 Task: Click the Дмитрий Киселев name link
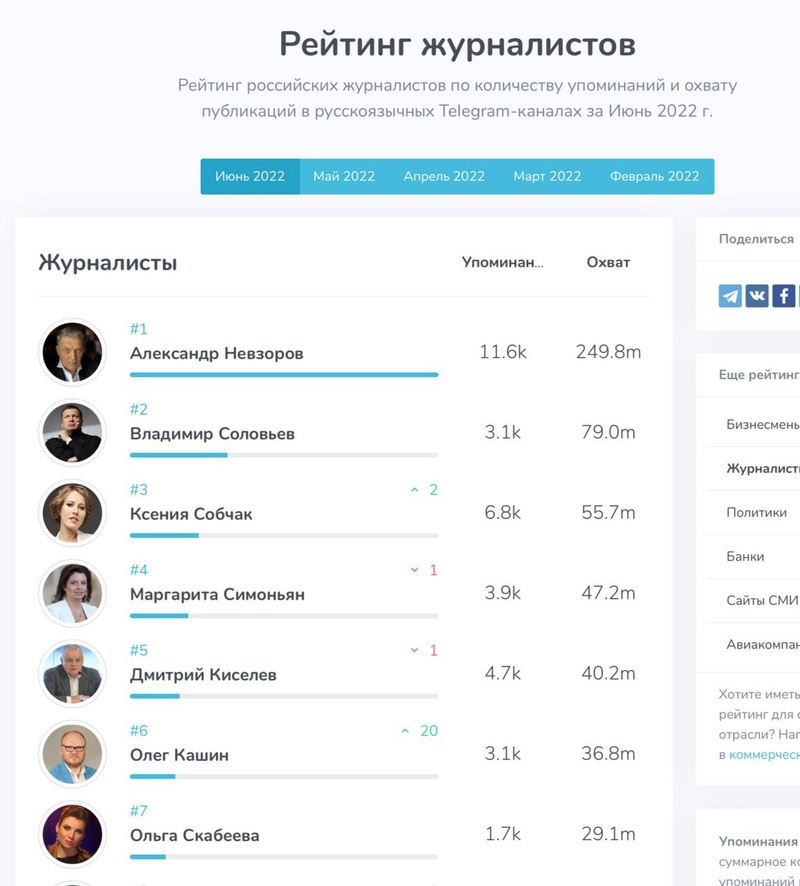203,675
